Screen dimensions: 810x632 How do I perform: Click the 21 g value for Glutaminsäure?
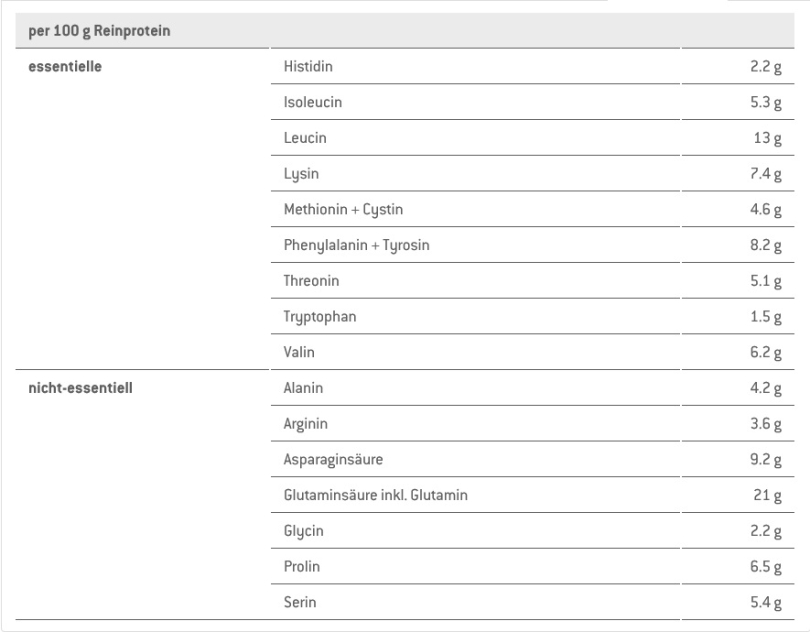[x=767, y=496]
